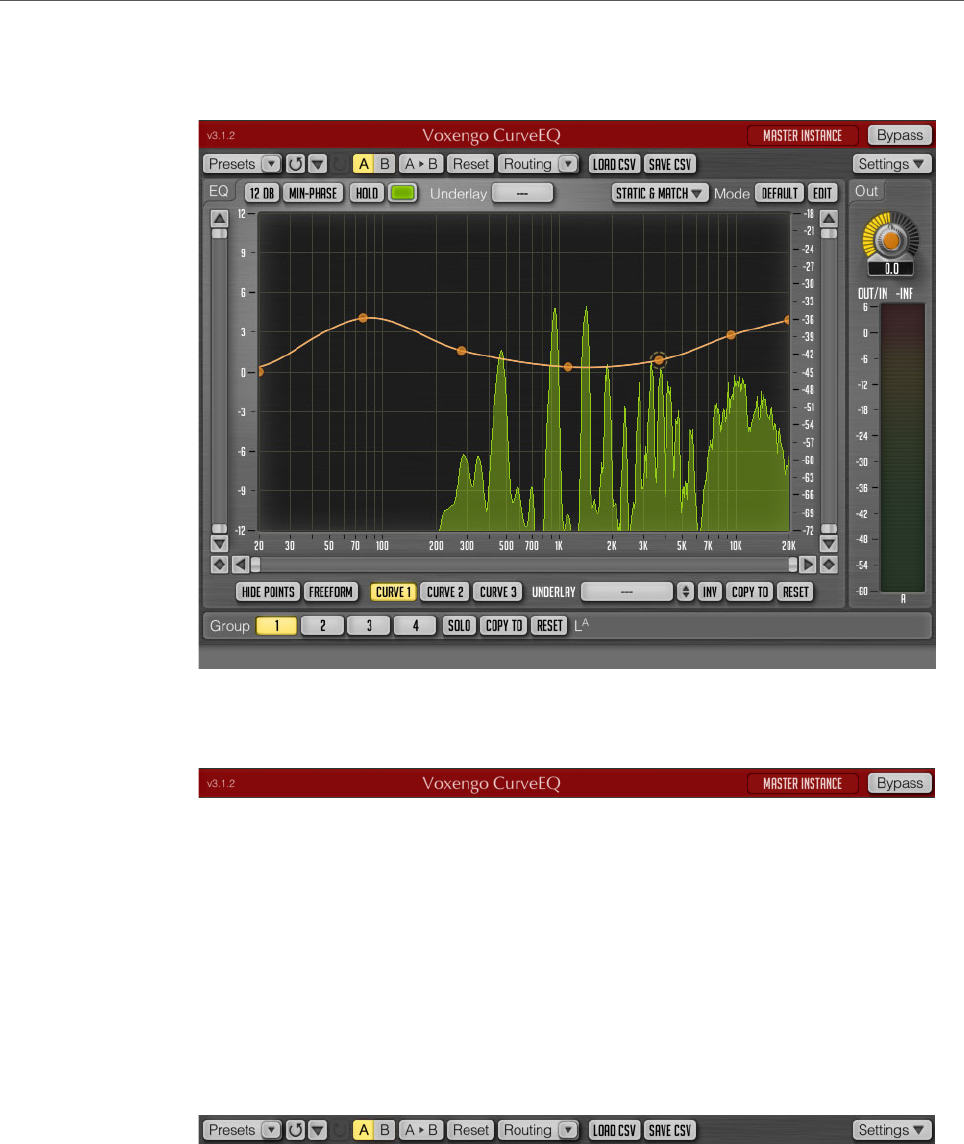Click the right spectrum scale down arrow

pos(828,544)
